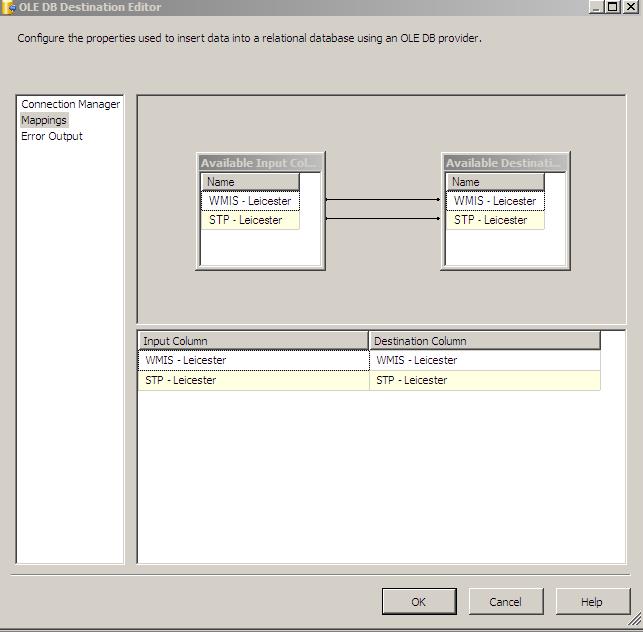Image resolution: width=643 pixels, height=632 pixels.
Task: Close the OLE DB Destination Editor window
Action: (x=630, y=7)
